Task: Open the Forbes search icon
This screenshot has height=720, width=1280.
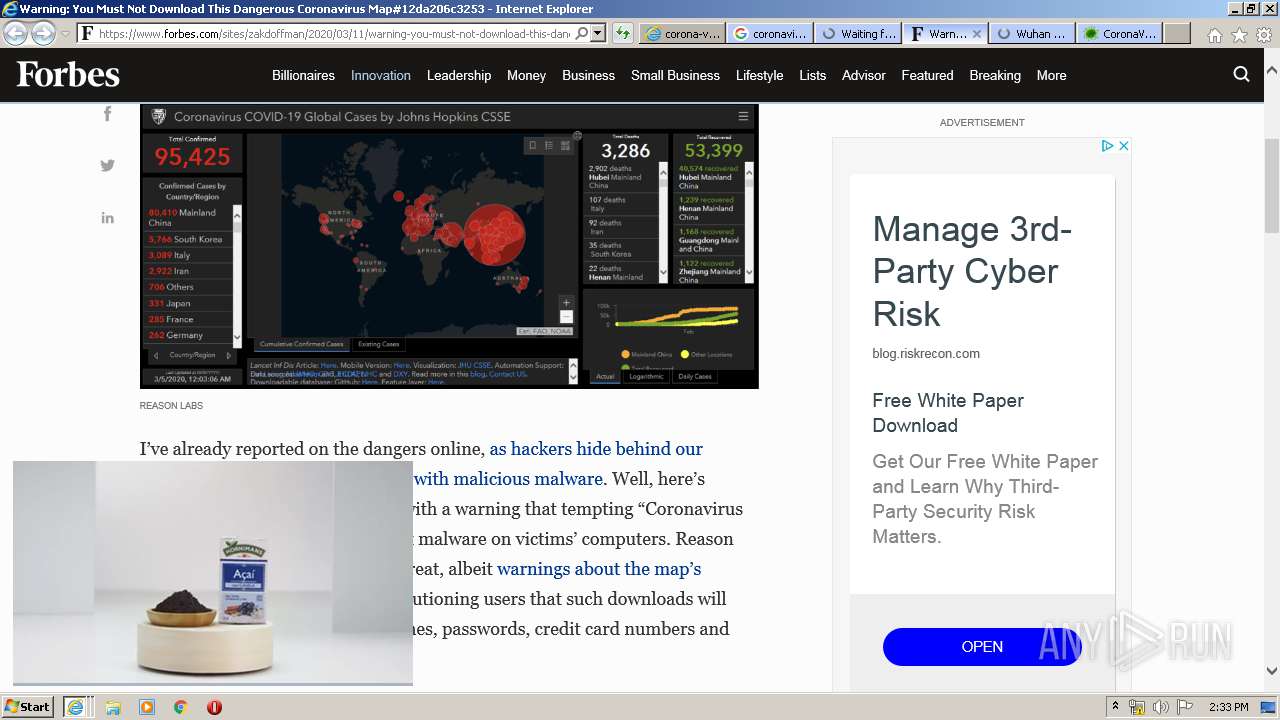Action: pos(1241,74)
